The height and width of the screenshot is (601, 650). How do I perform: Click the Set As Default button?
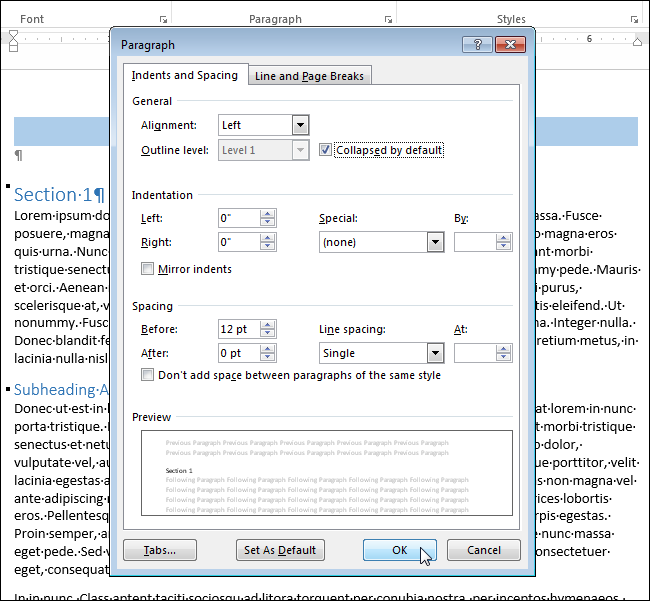tap(280, 550)
